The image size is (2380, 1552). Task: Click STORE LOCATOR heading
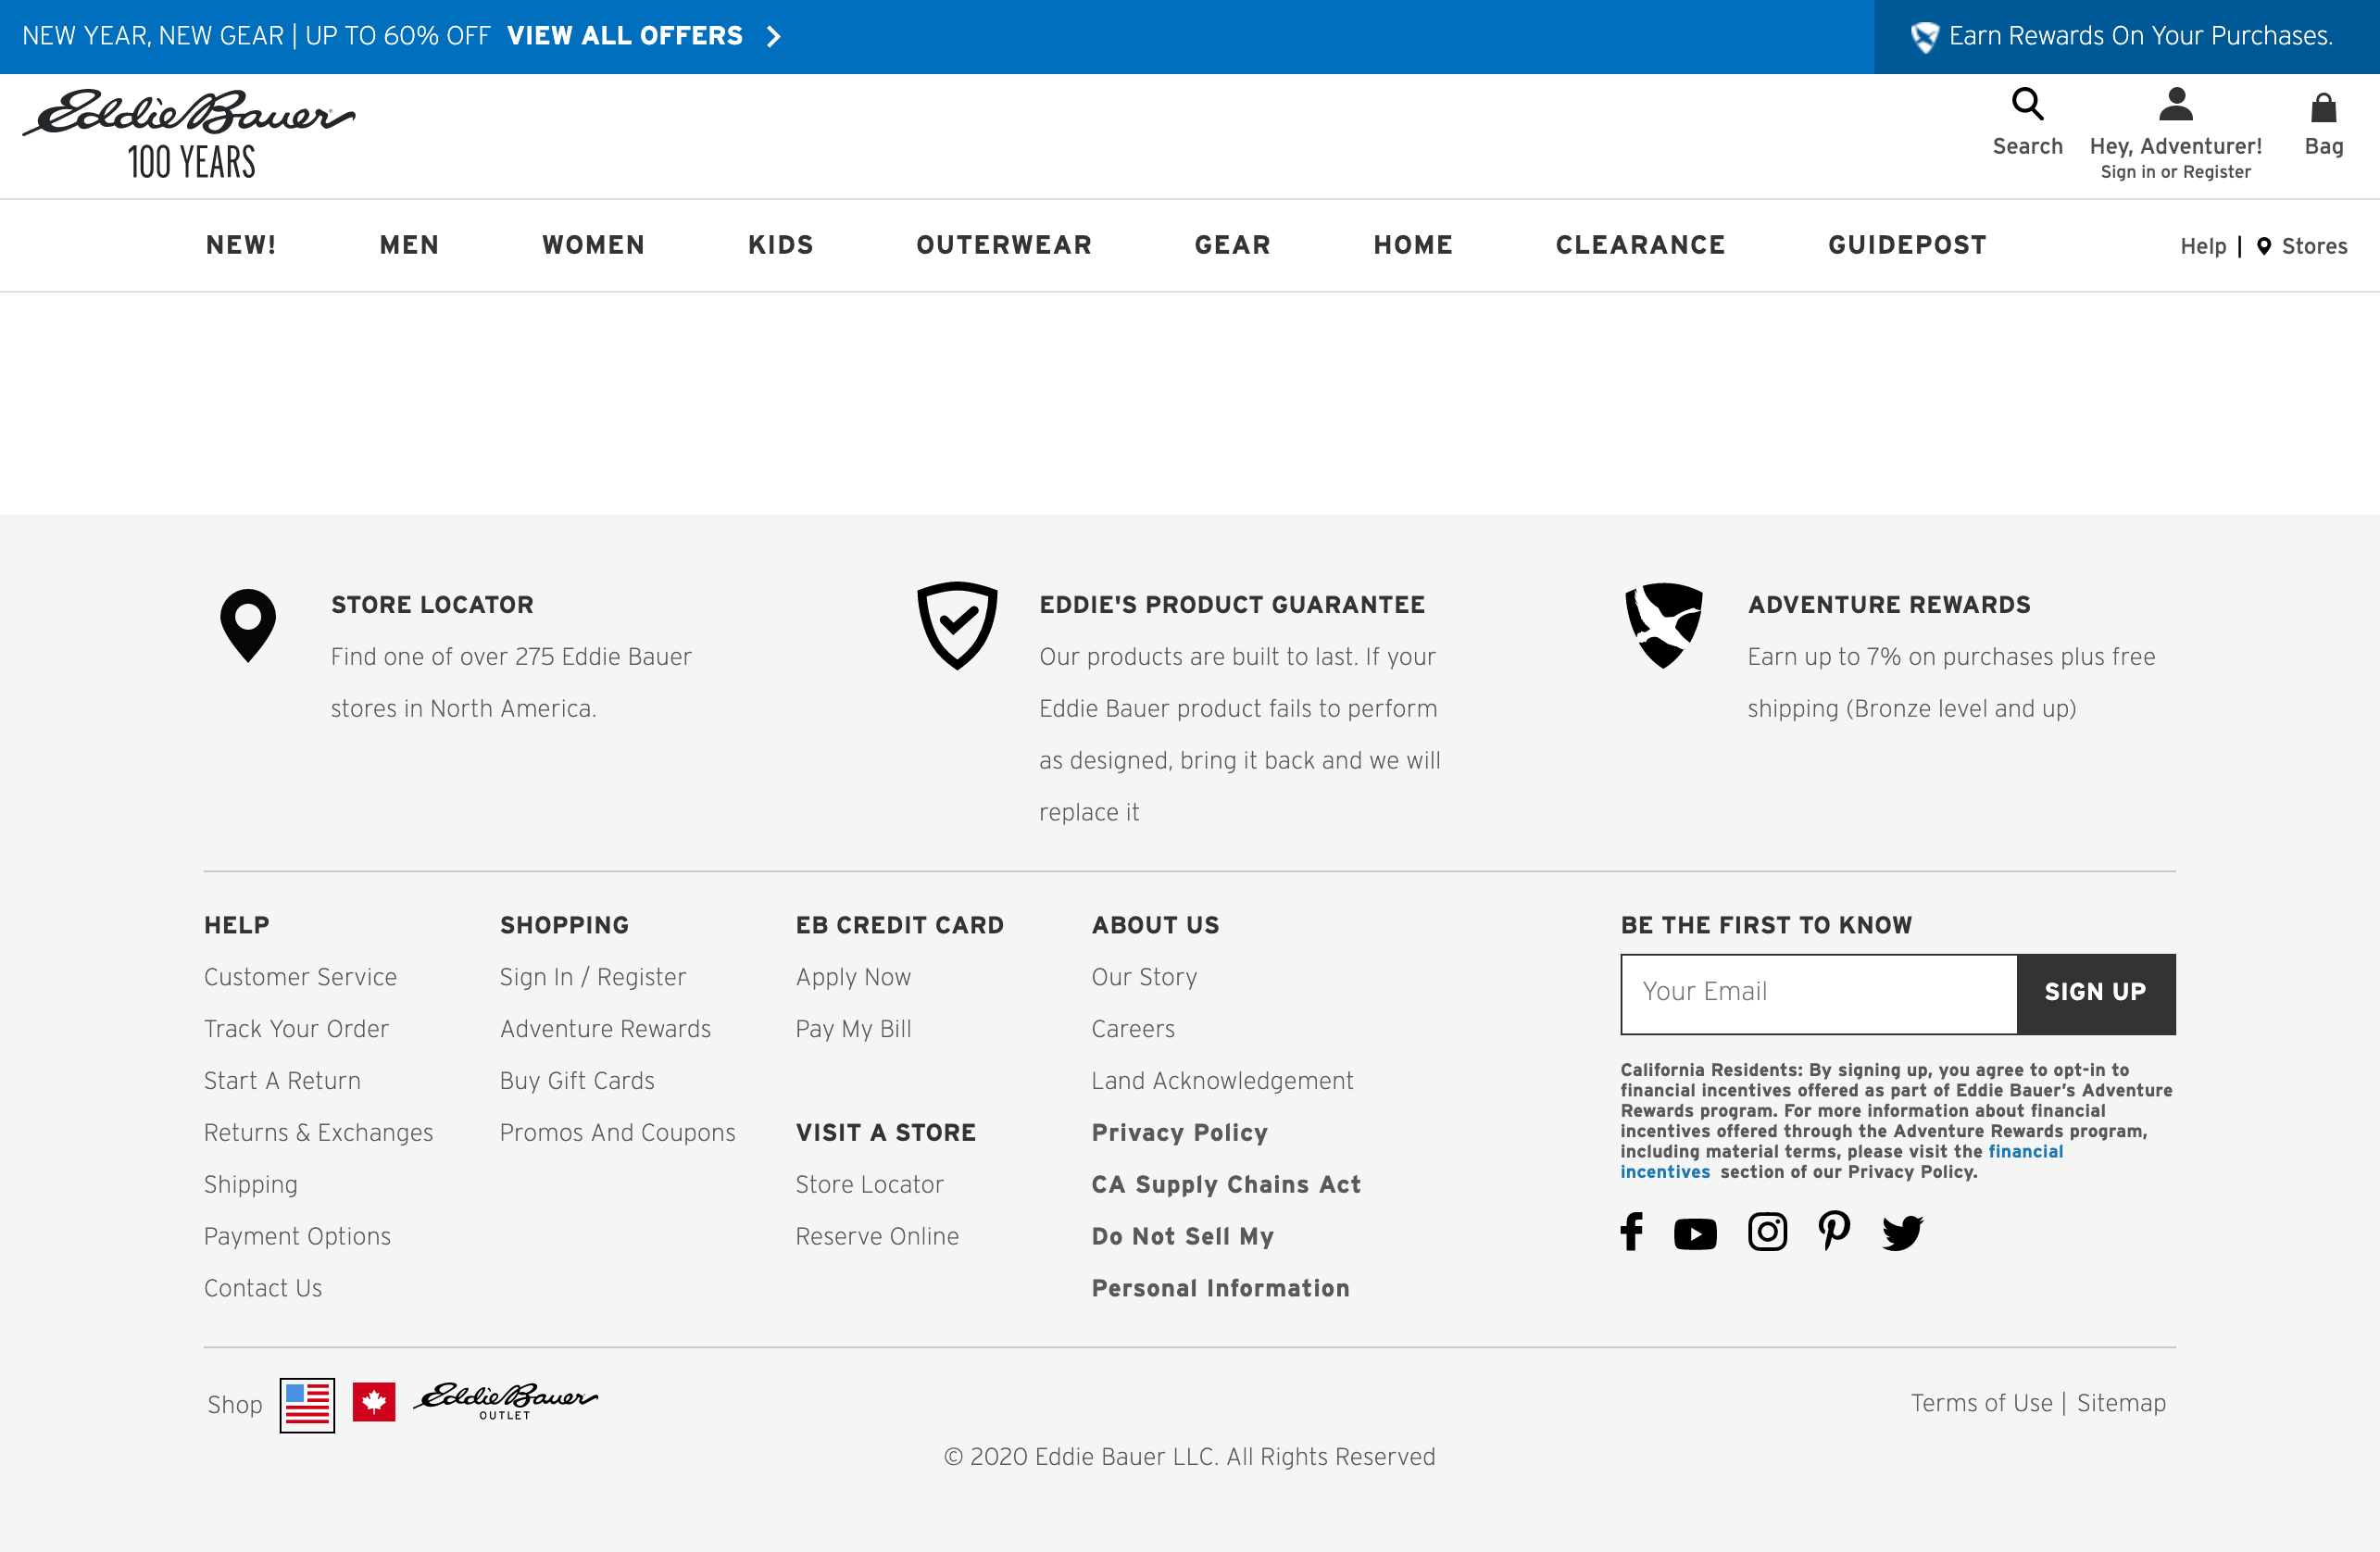click(432, 605)
